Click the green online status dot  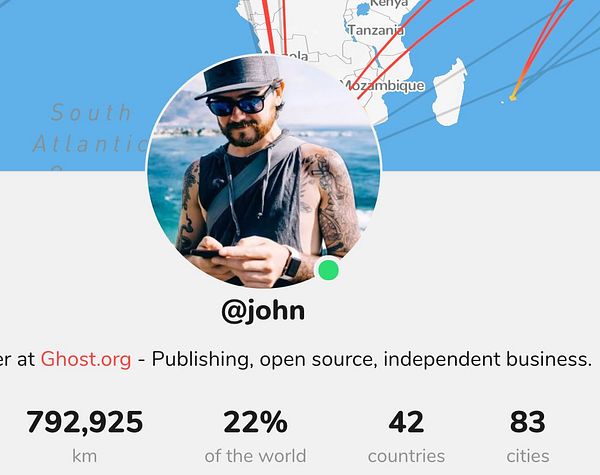pyautogui.click(x=328, y=270)
